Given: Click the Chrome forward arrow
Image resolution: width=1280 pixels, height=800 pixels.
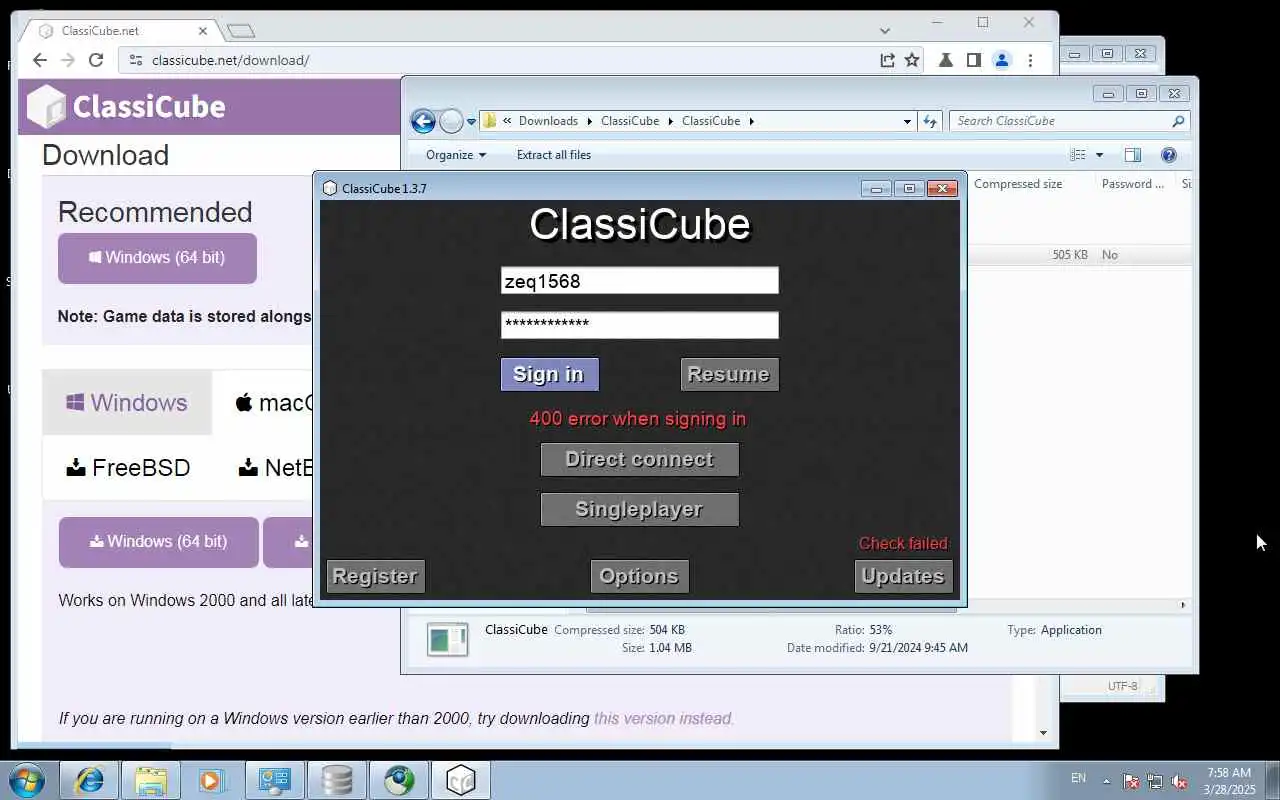Looking at the screenshot, I should click(x=68, y=60).
